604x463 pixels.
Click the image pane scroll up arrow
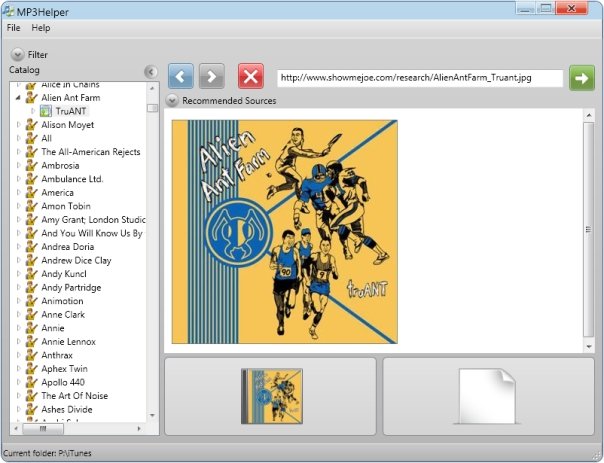589,115
